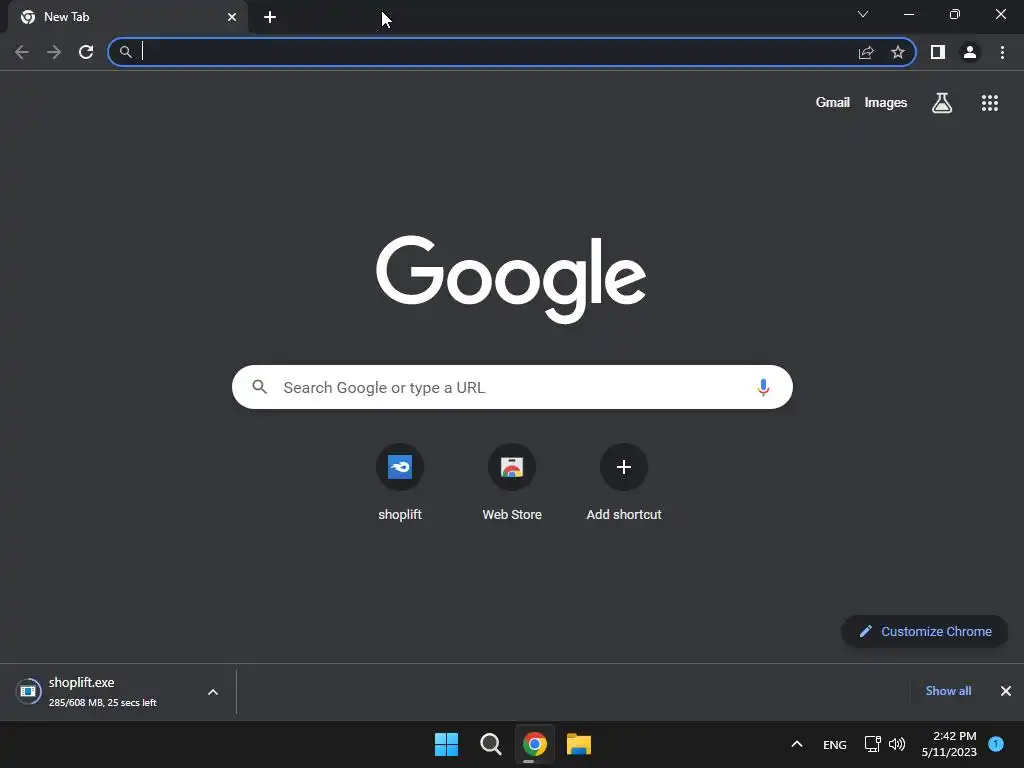Click the forward navigation arrow
This screenshot has height=768, width=1024.
(54, 52)
